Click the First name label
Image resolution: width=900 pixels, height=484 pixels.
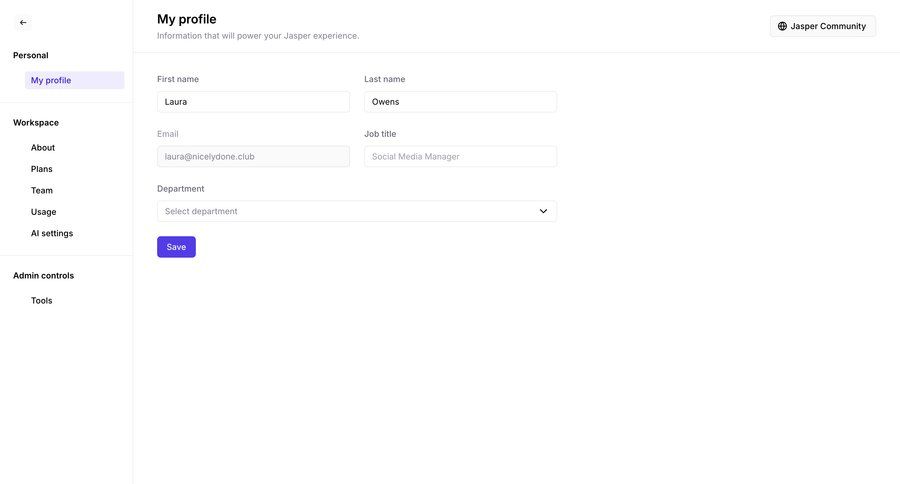(x=178, y=79)
